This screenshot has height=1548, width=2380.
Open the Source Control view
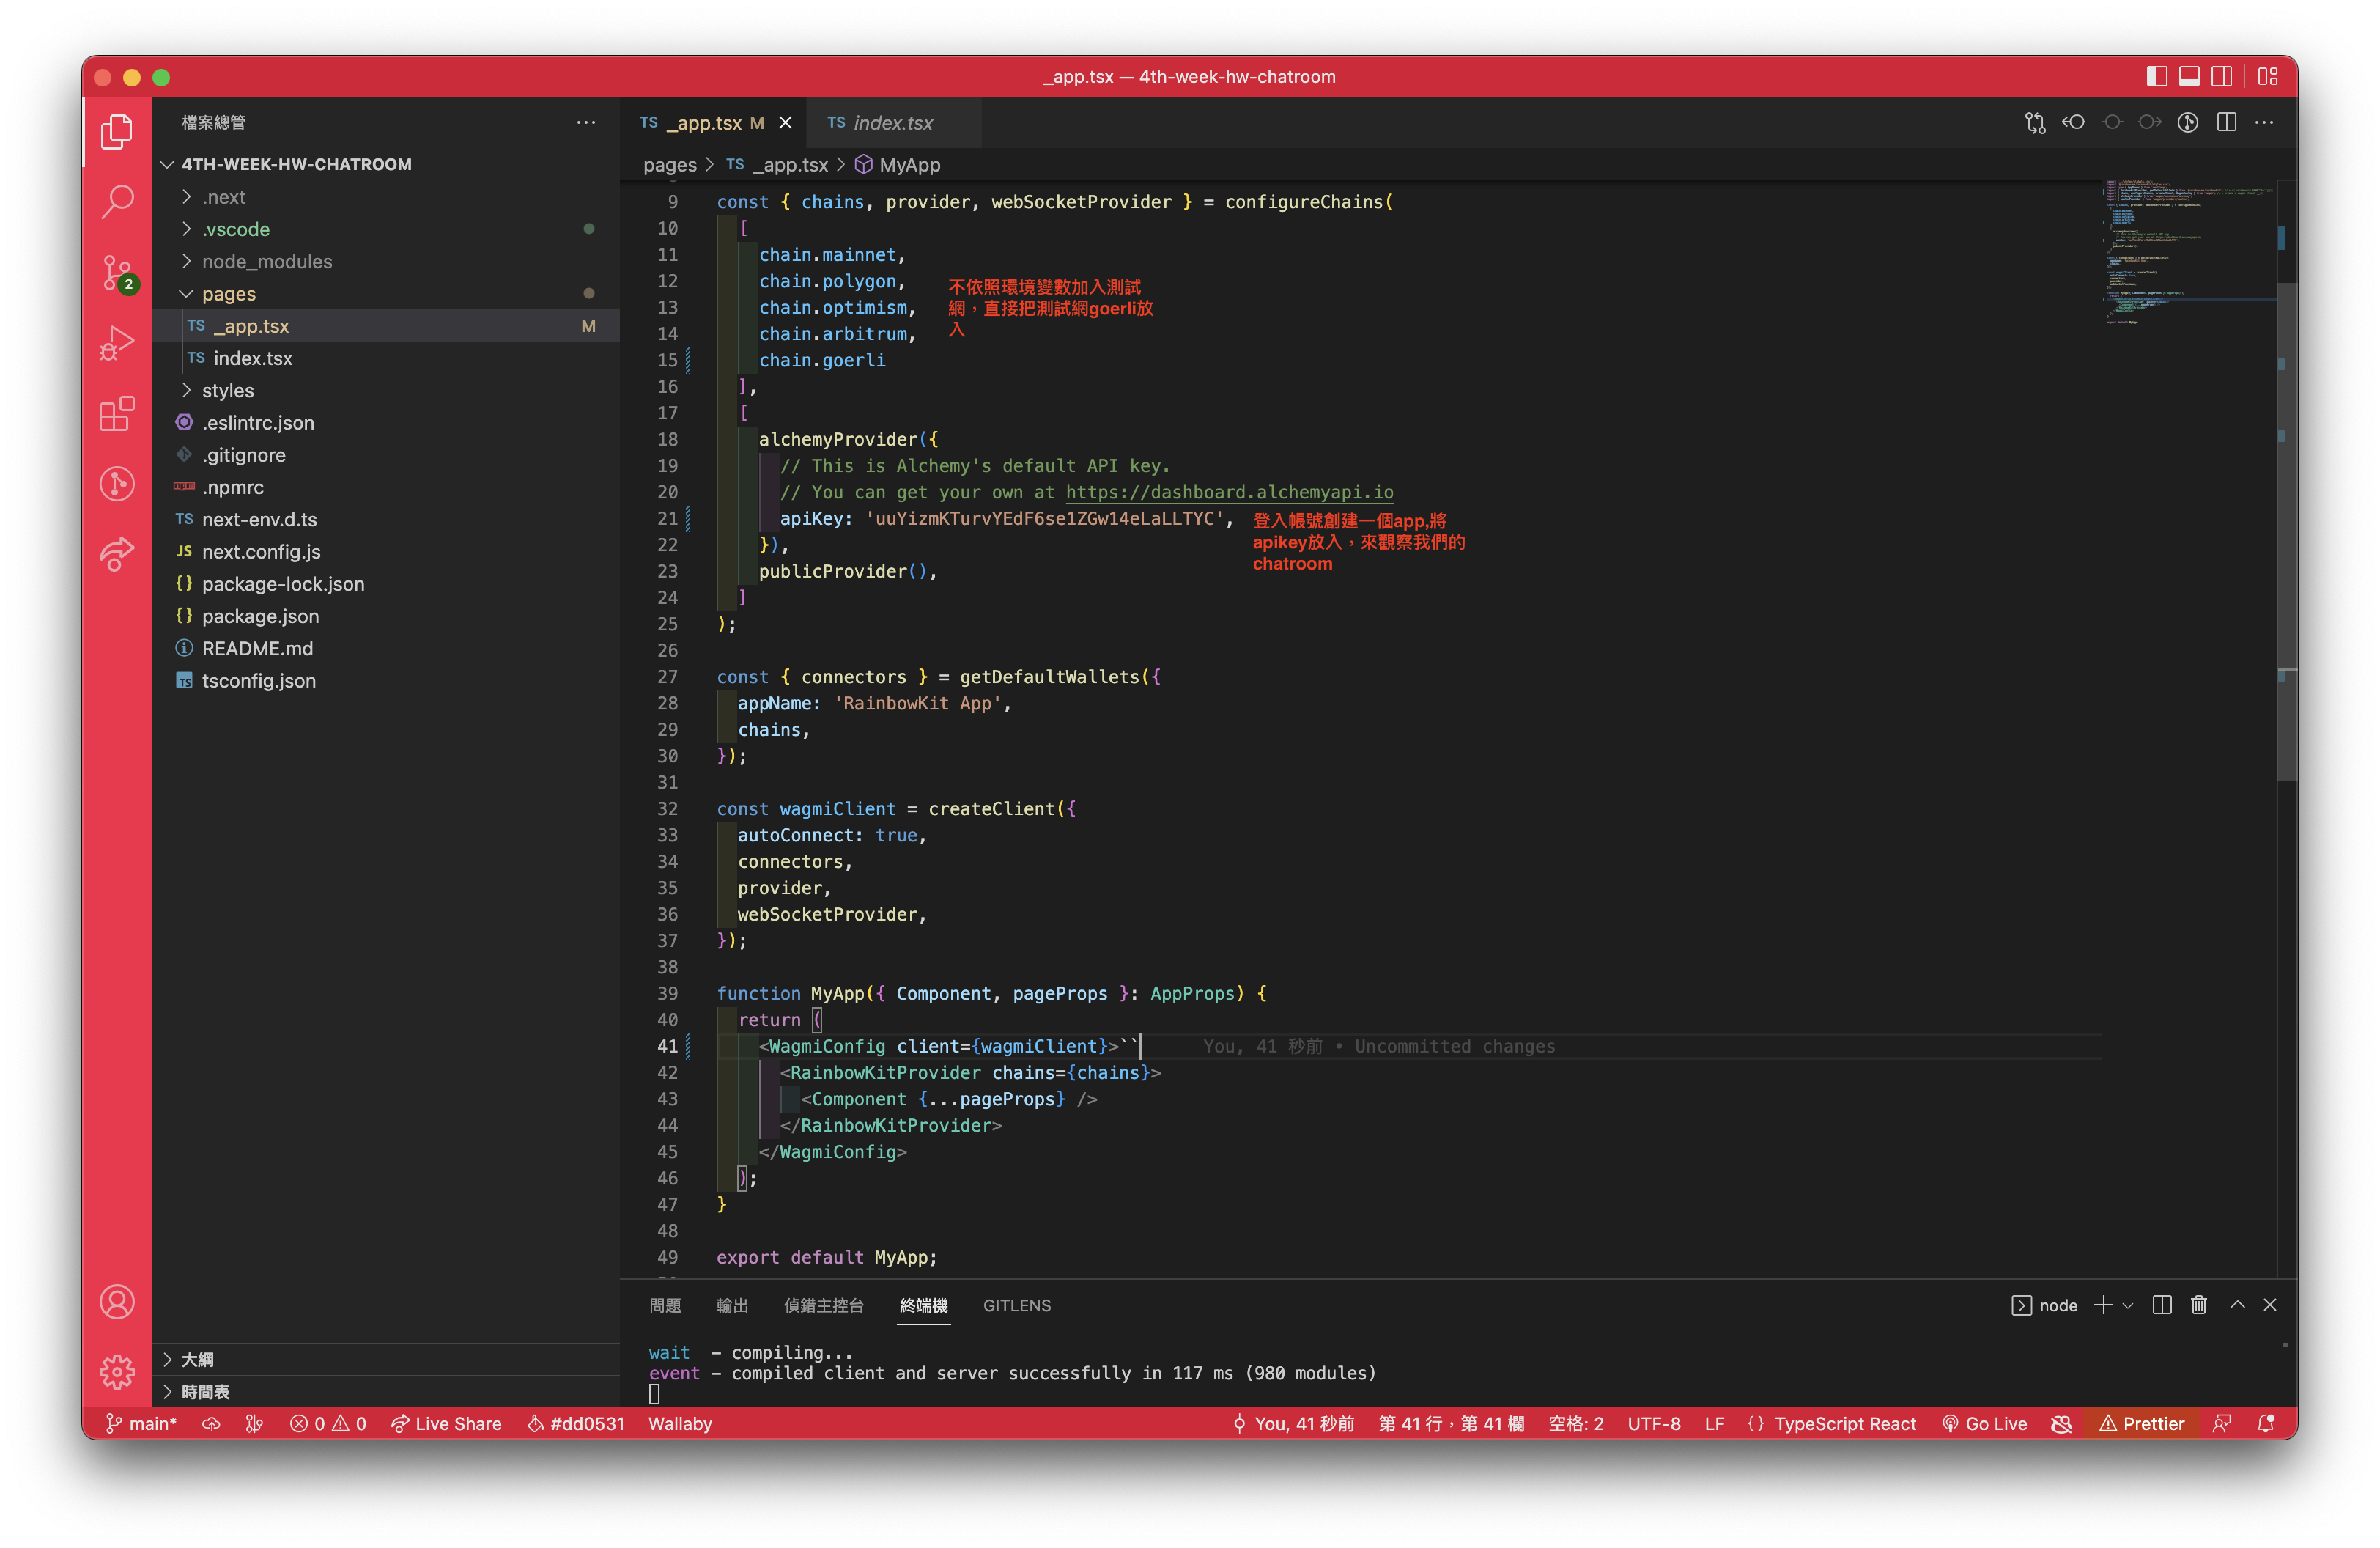click(117, 271)
